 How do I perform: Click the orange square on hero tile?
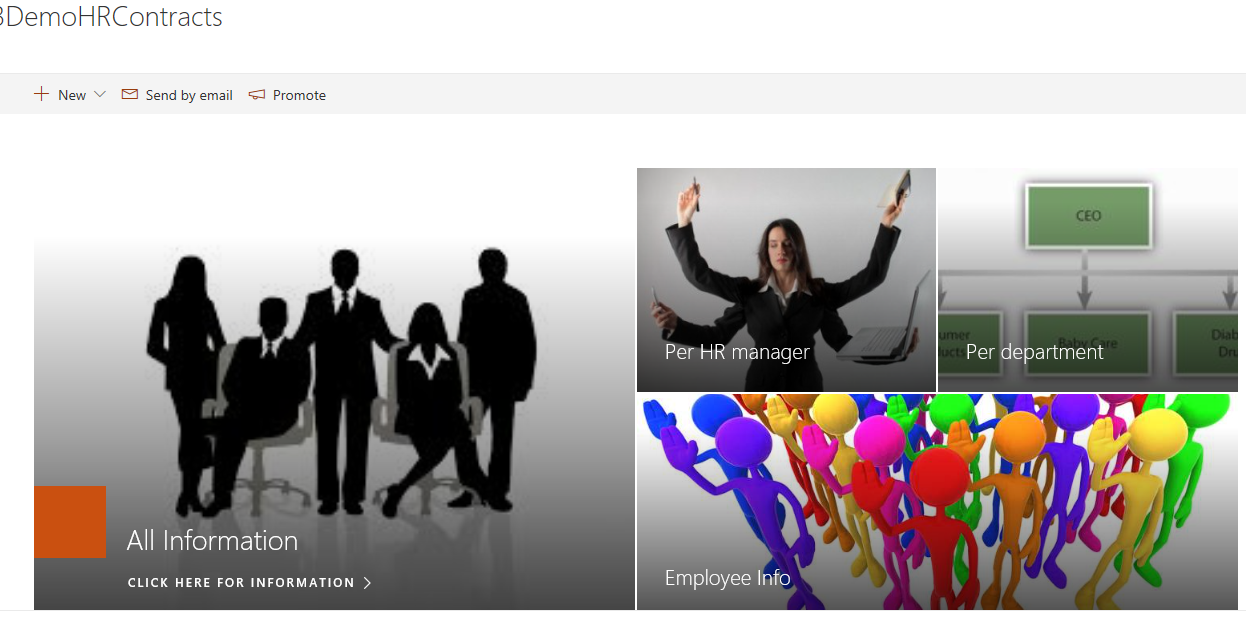pyautogui.click(x=69, y=521)
